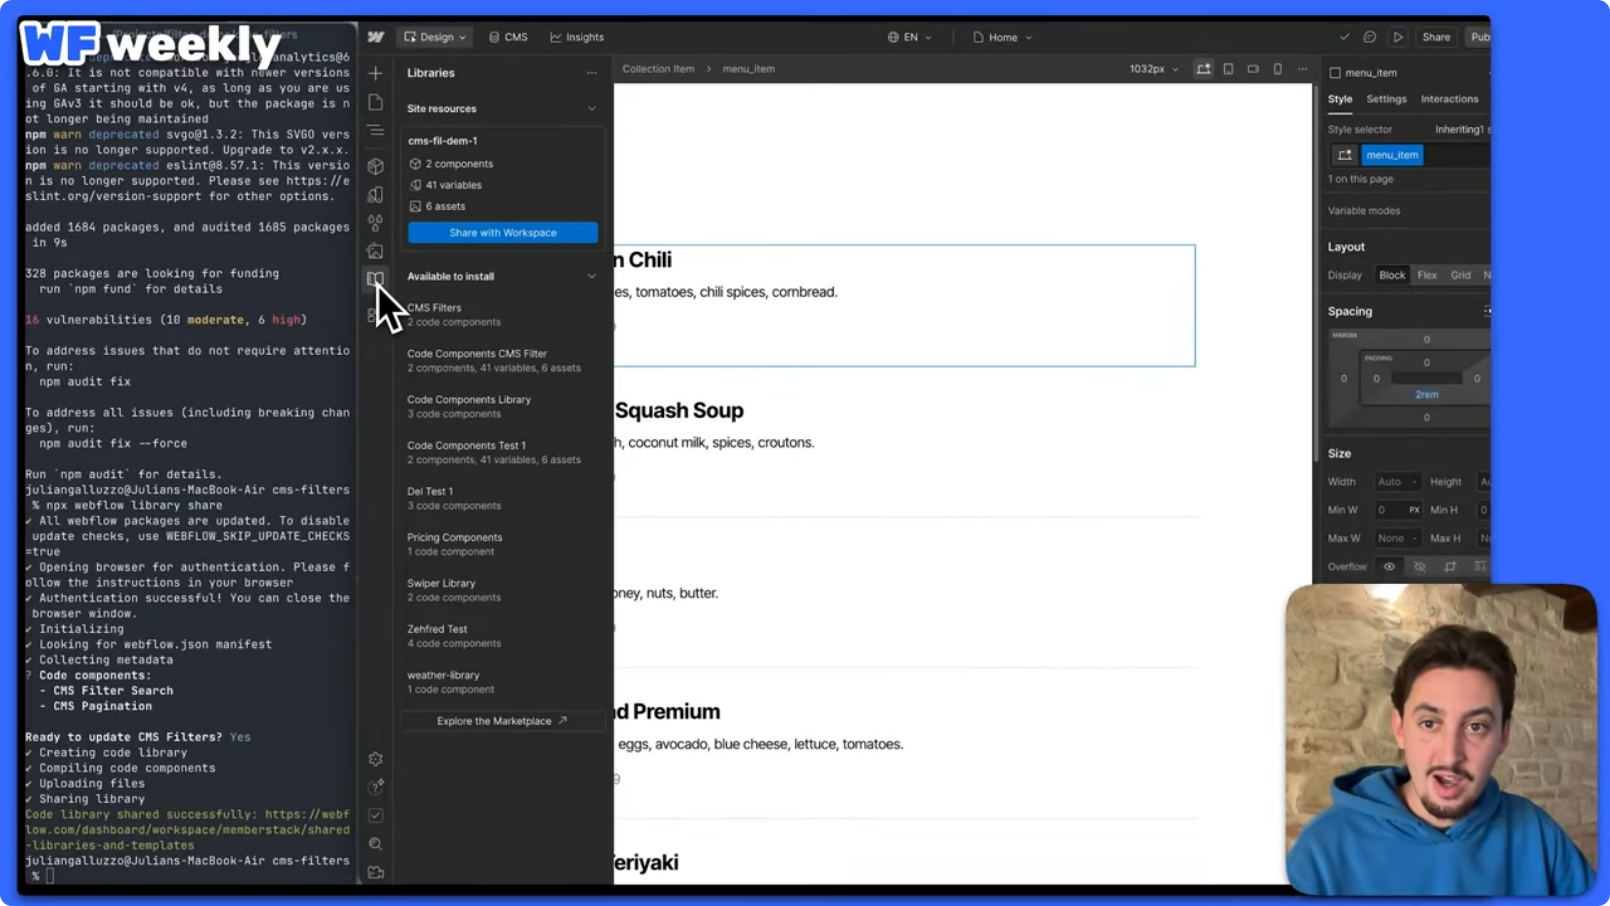Open the Variables panel icon
The height and width of the screenshot is (906, 1610).
376,195
